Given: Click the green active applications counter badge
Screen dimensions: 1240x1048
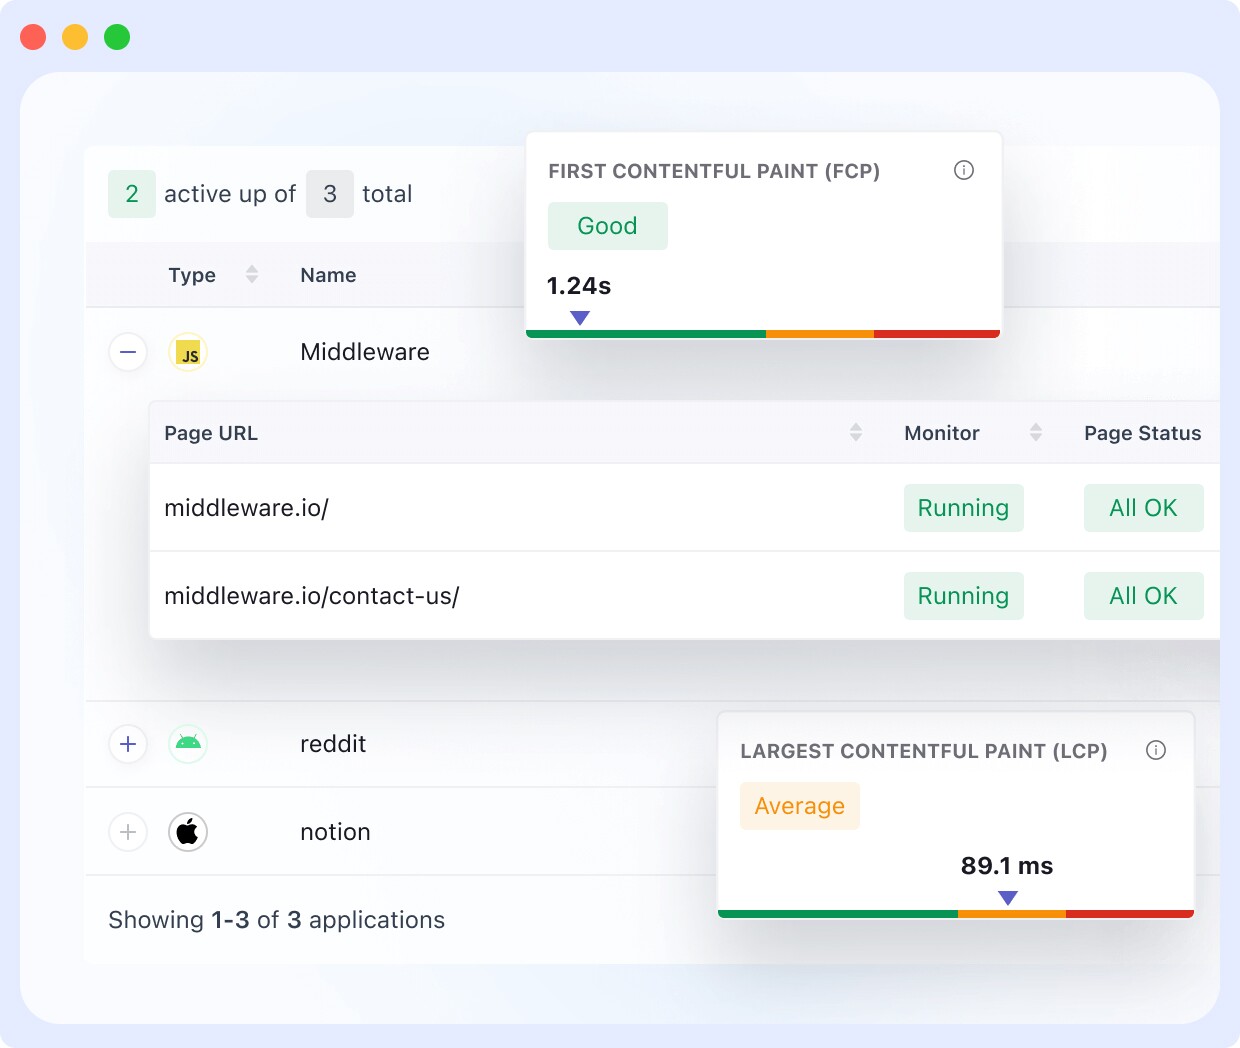Looking at the screenshot, I should tap(131, 193).
